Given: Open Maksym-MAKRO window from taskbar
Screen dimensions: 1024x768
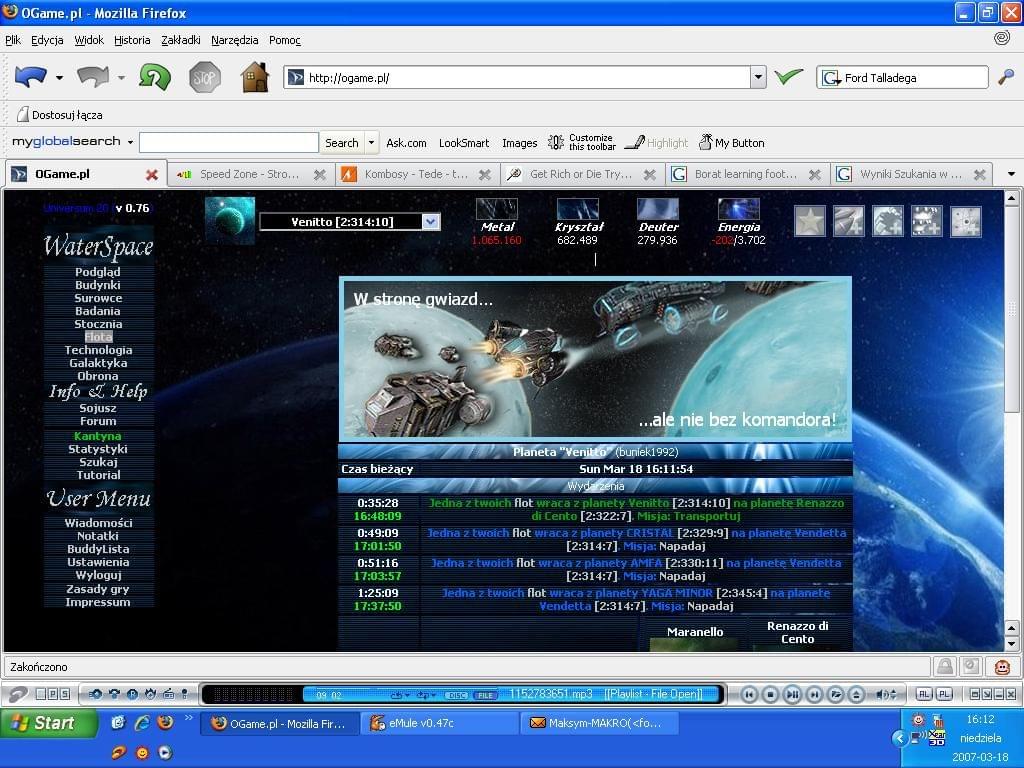Looking at the screenshot, I should coord(600,723).
